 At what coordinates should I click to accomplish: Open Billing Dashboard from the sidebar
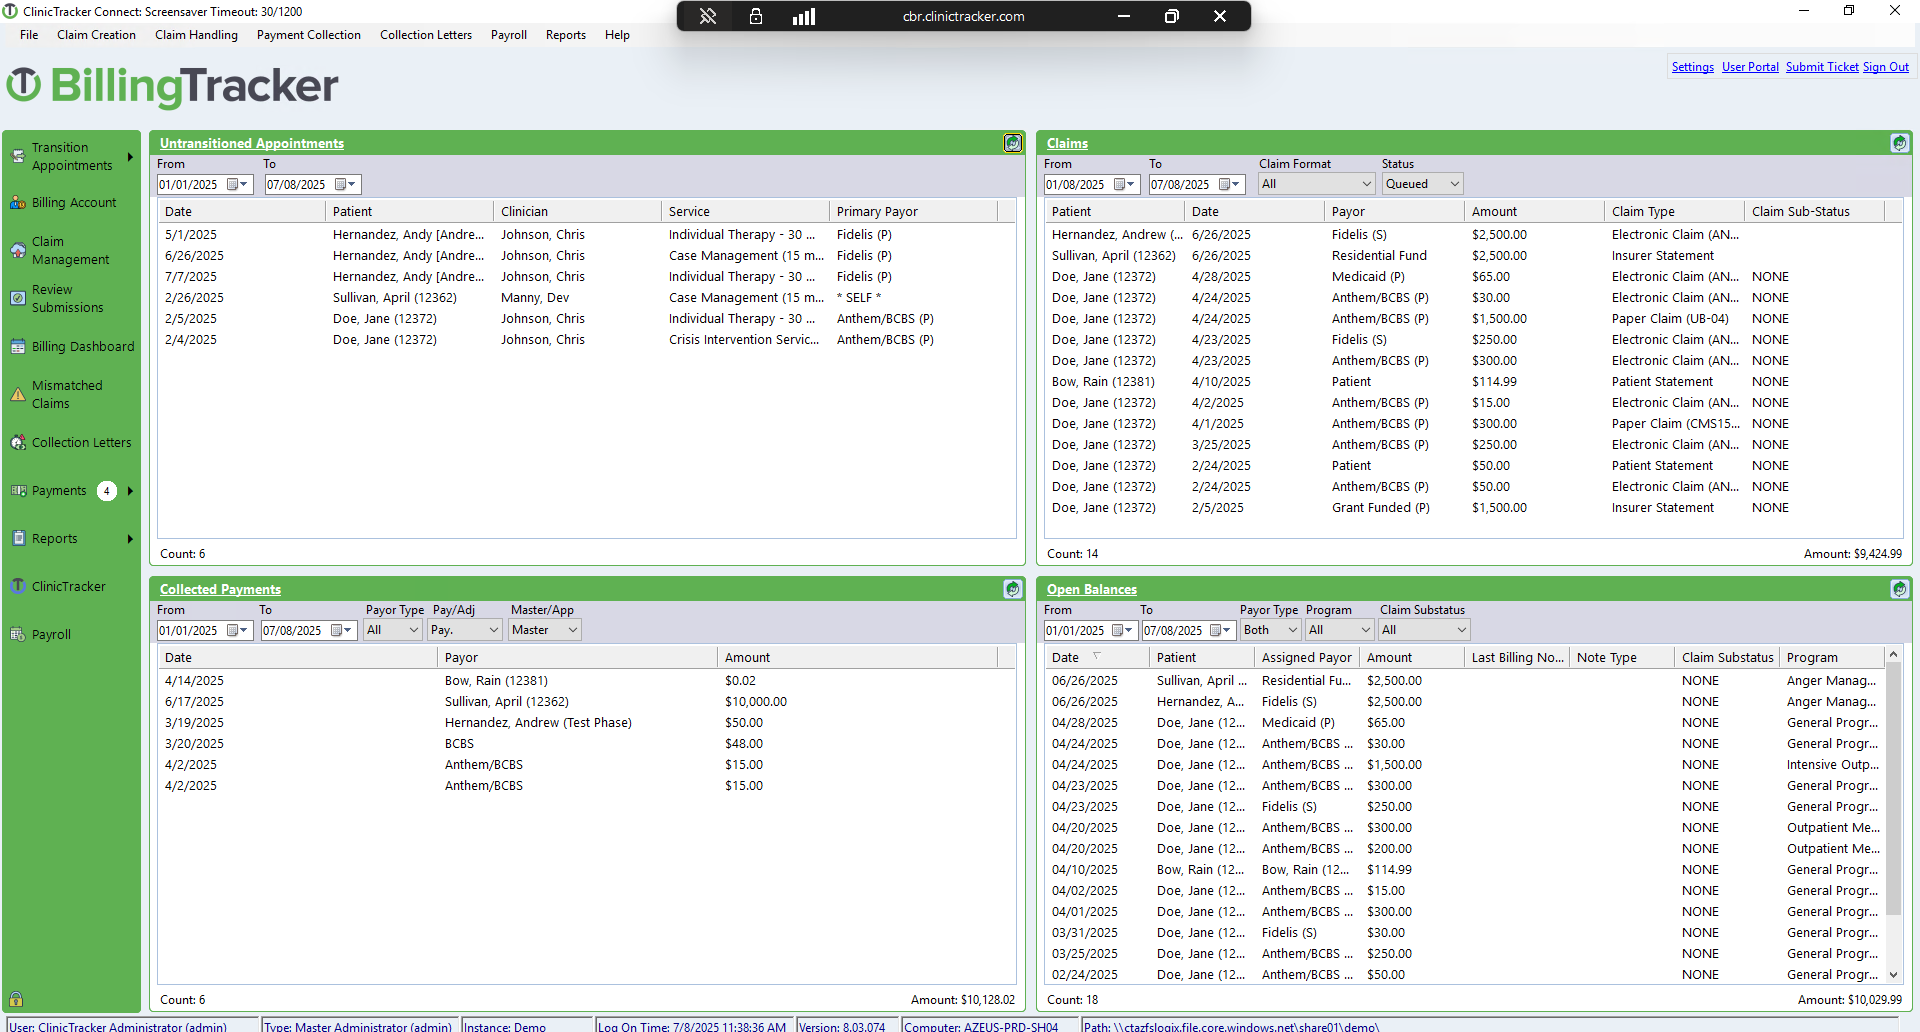tap(80, 346)
